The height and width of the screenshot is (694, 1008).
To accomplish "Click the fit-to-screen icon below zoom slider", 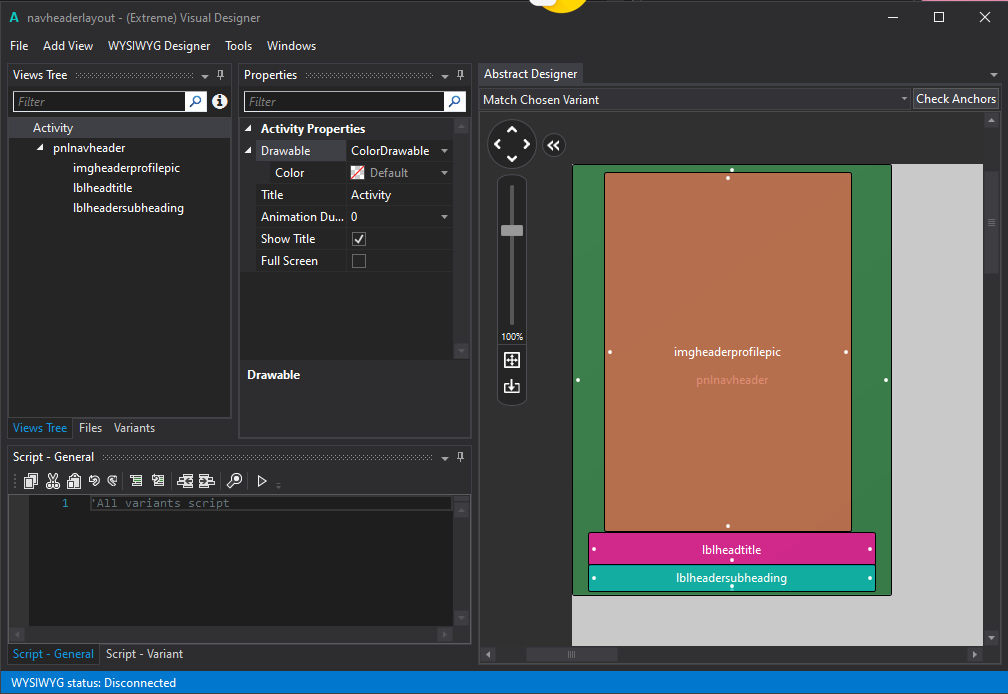I will point(512,360).
